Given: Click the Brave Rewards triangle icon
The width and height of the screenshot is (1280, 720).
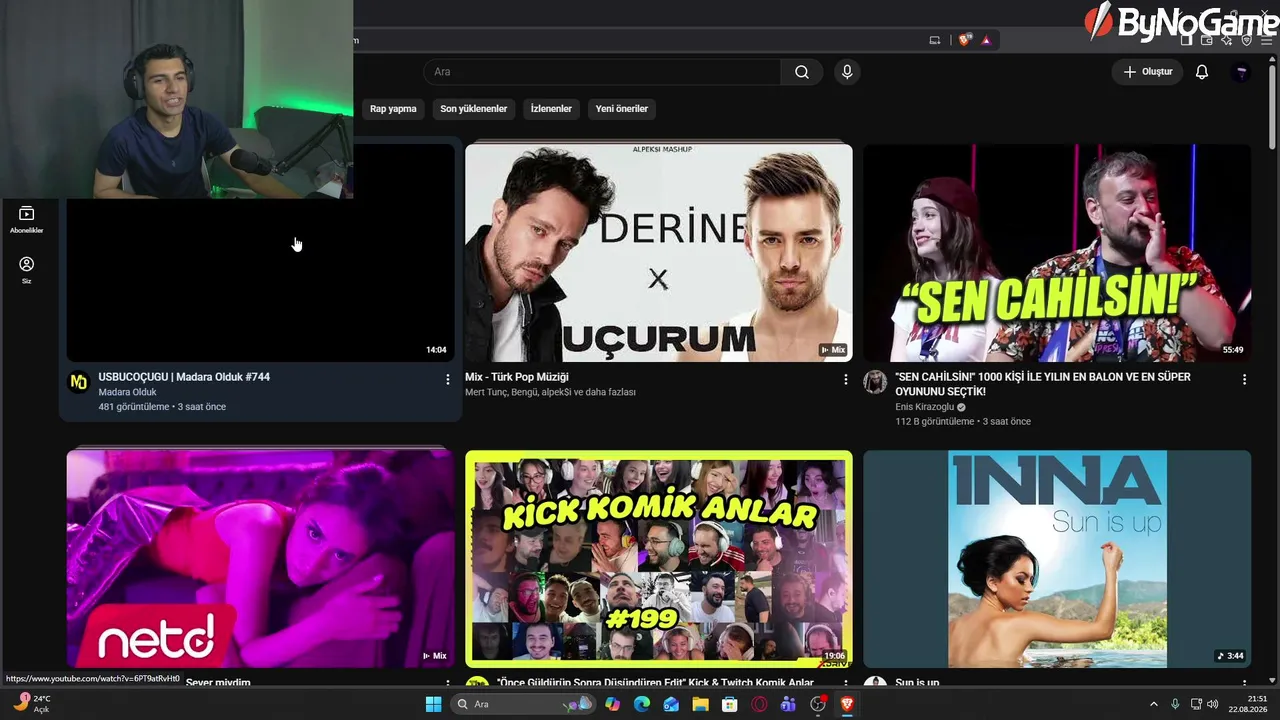Looking at the screenshot, I should coord(986,40).
